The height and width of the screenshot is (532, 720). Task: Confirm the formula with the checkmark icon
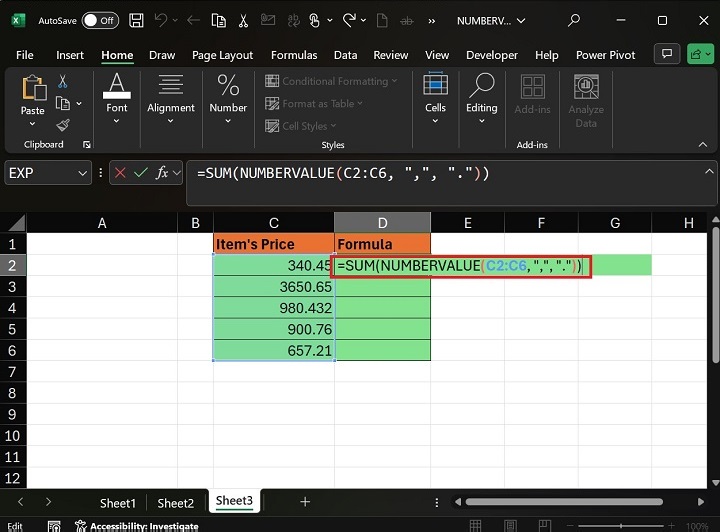142,173
